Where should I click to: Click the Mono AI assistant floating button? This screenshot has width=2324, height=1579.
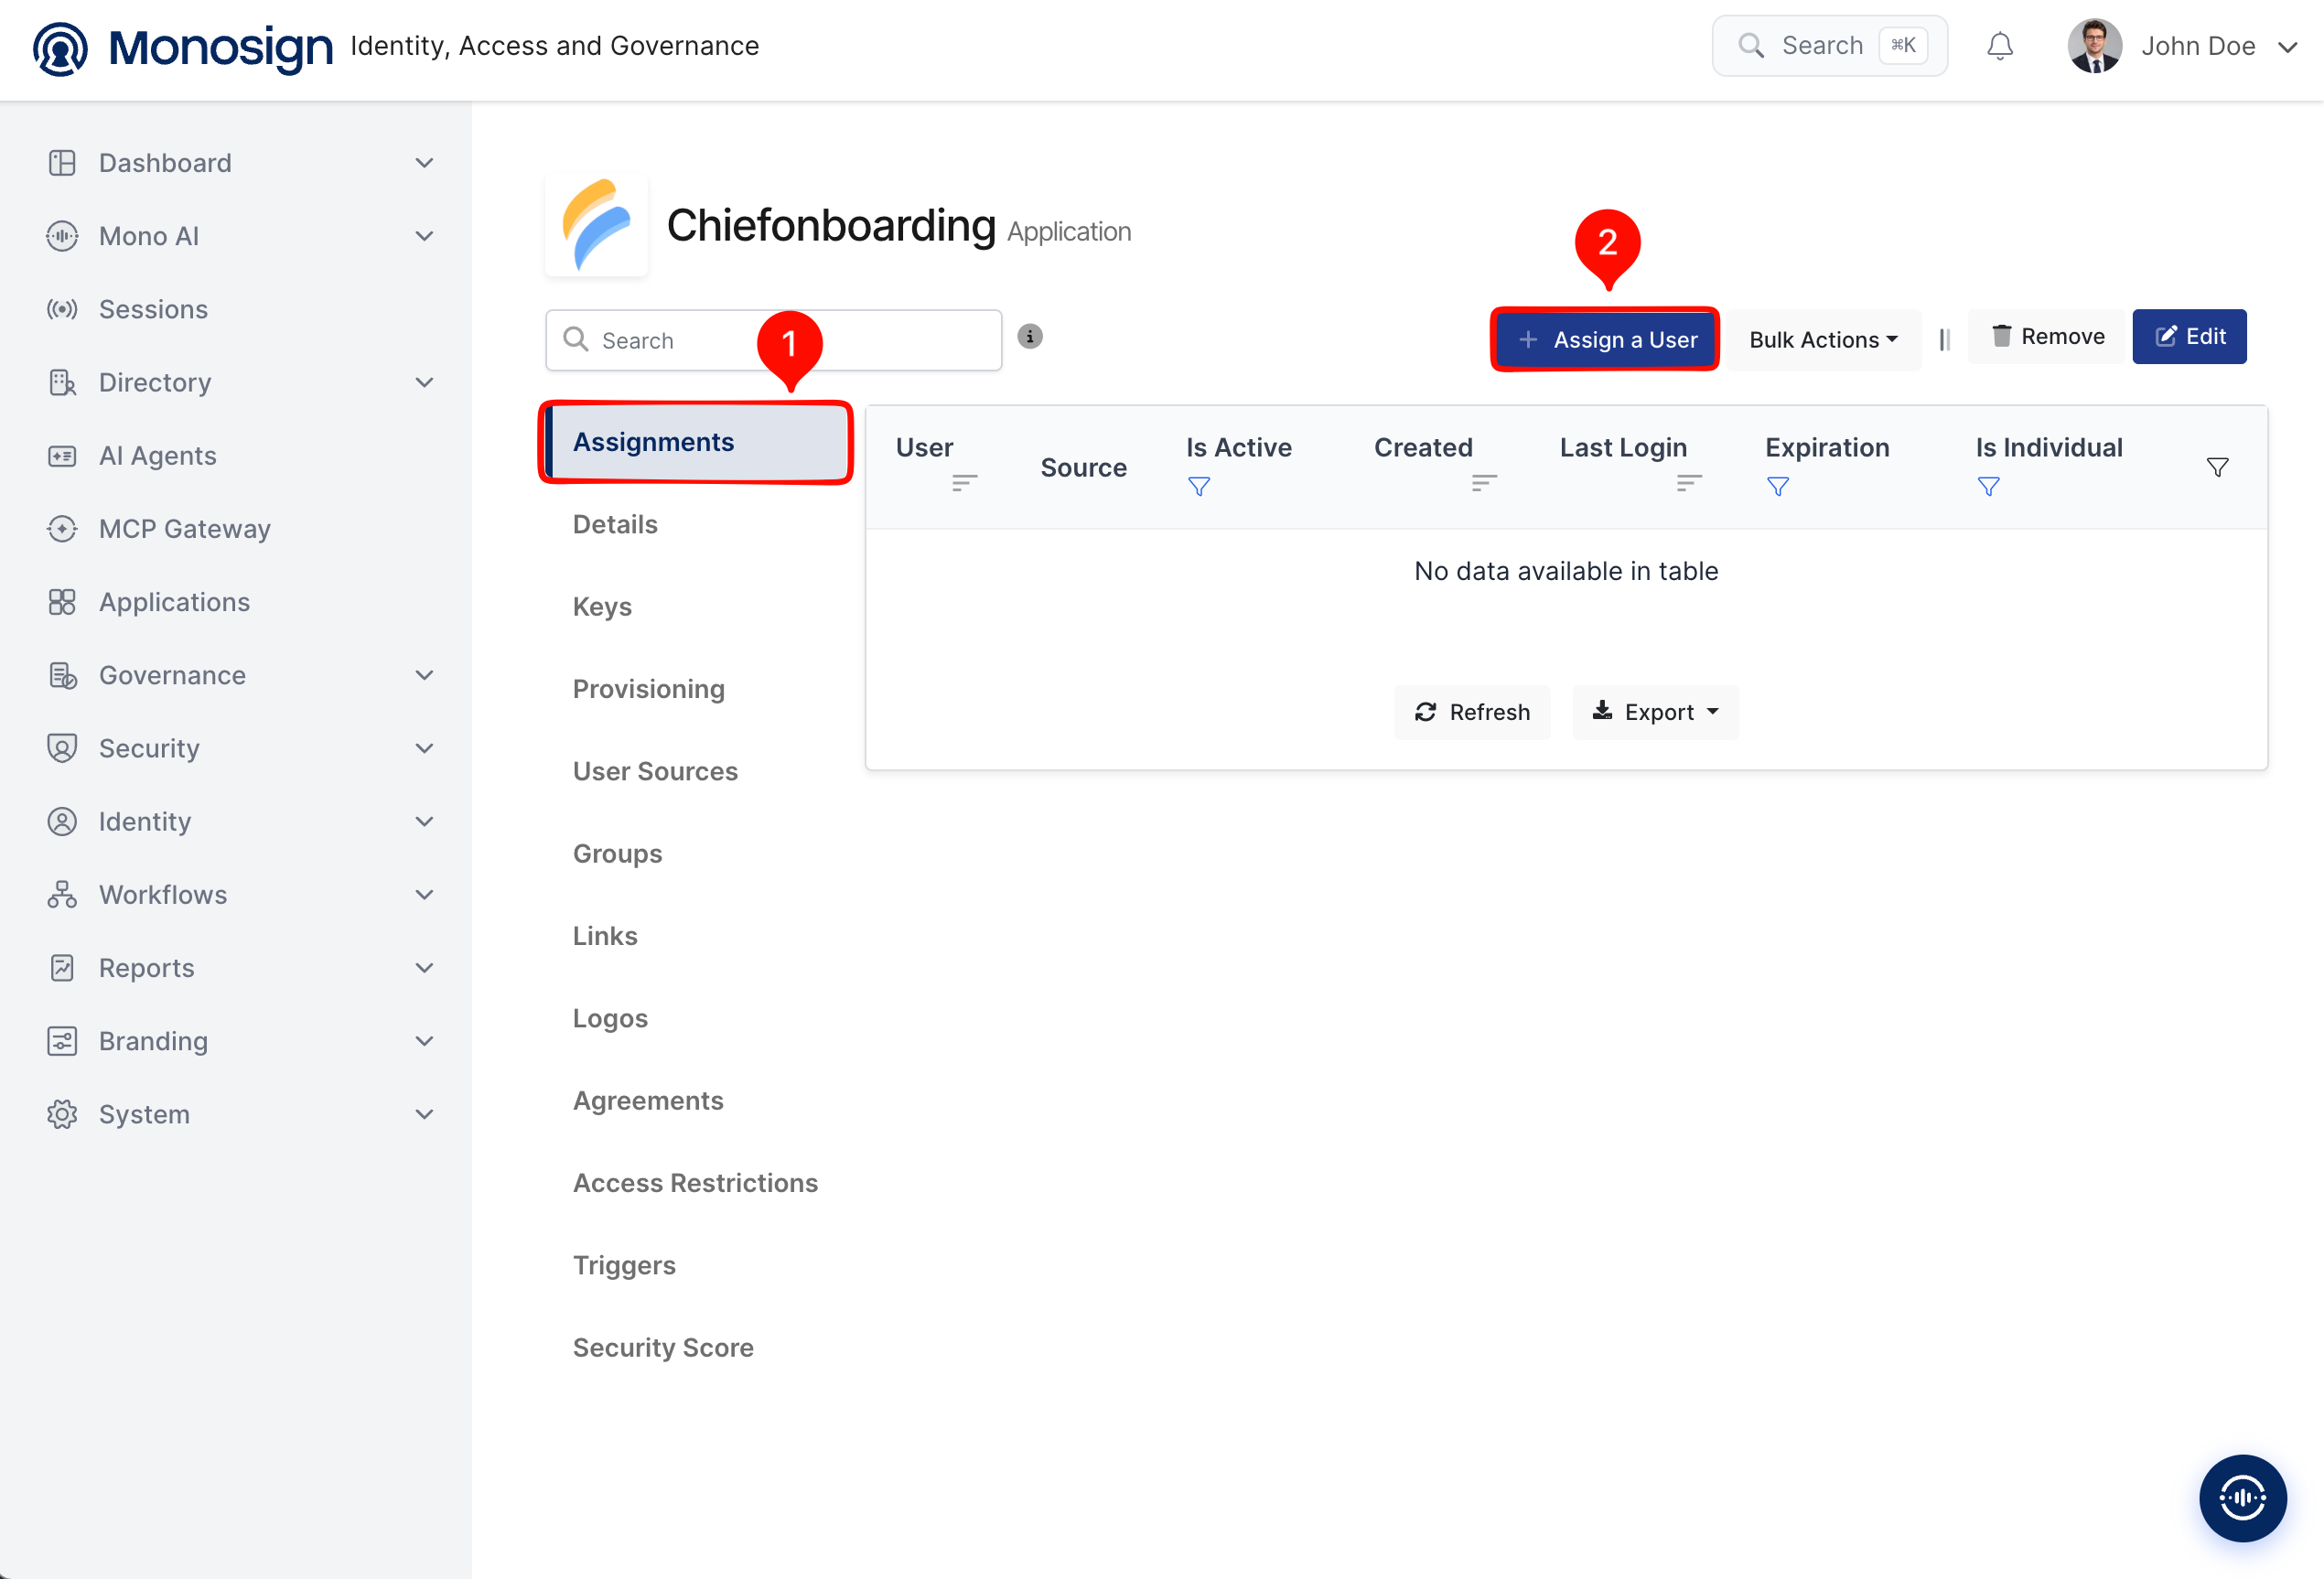click(x=2242, y=1497)
